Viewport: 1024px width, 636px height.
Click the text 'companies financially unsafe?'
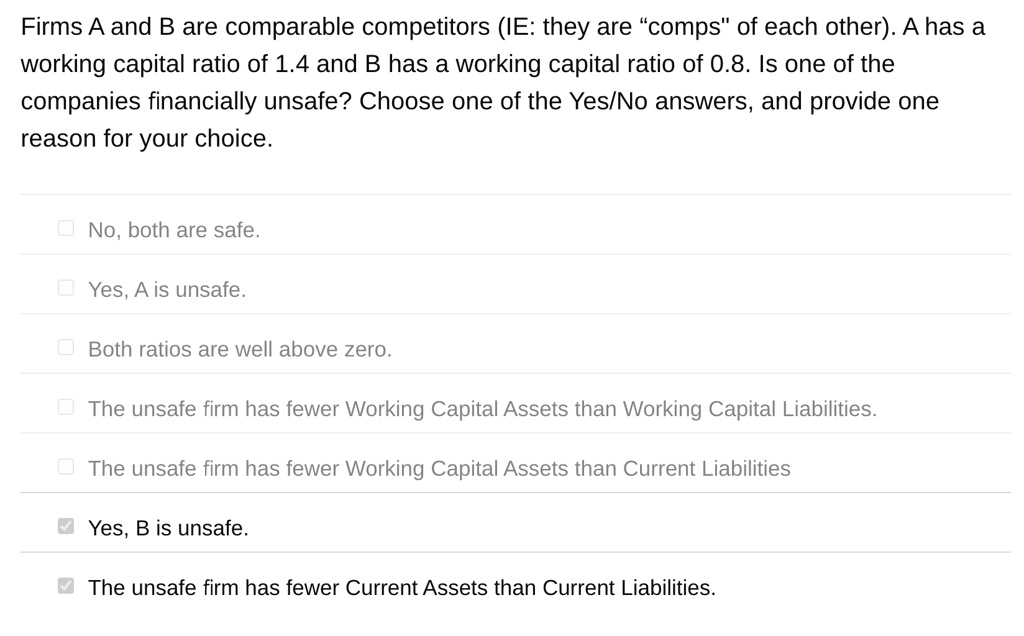pyautogui.click(x=187, y=102)
